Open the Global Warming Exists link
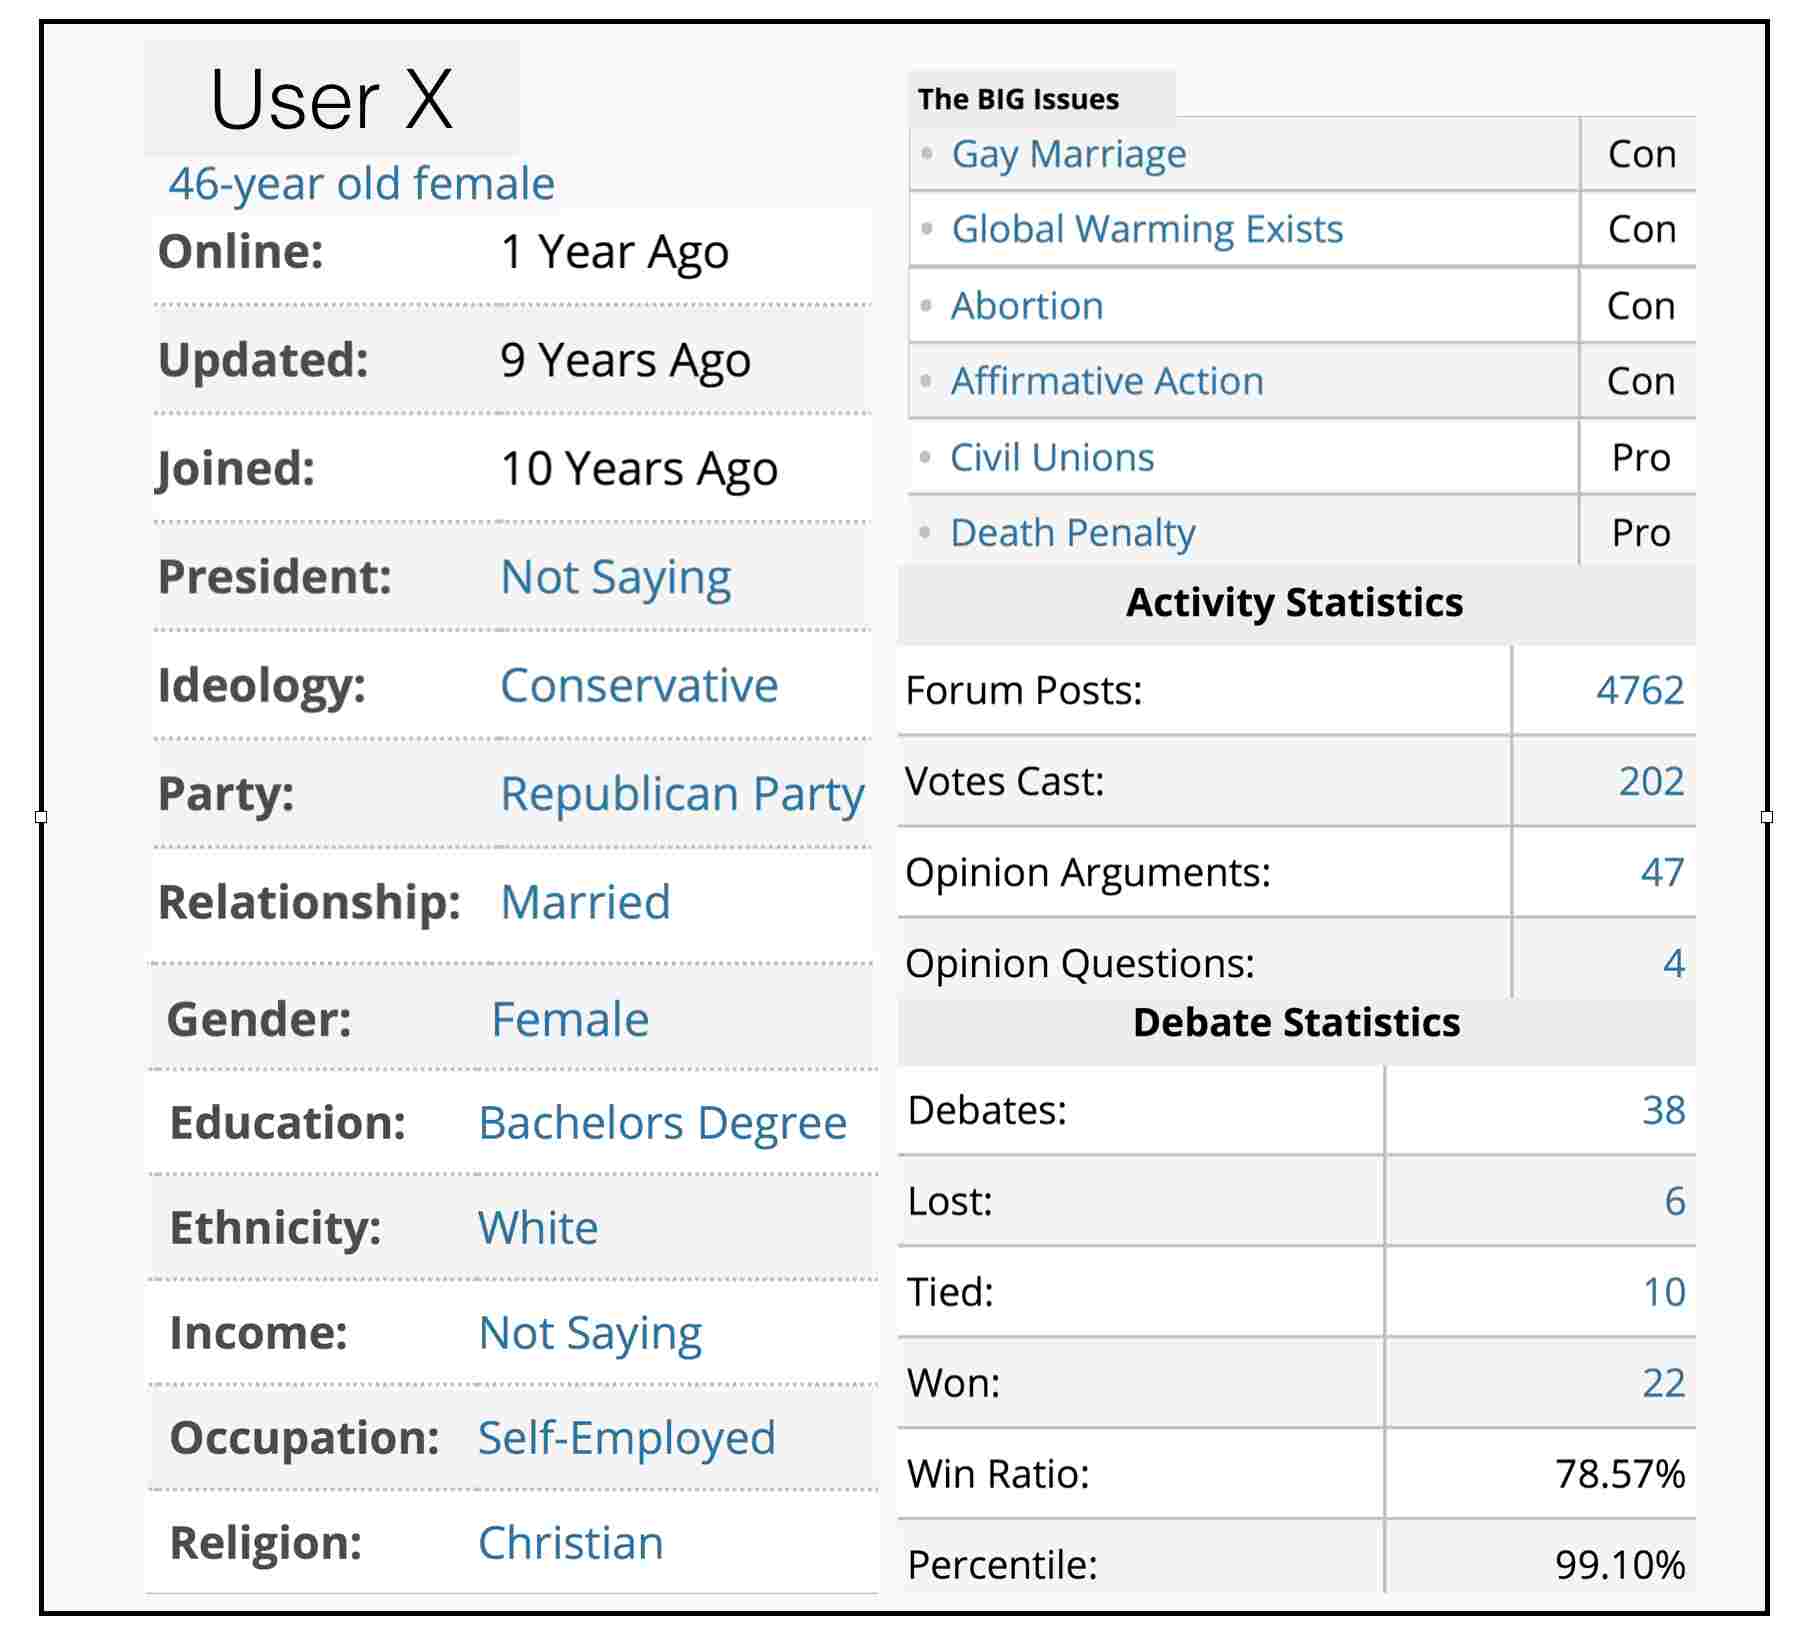 (x=1147, y=230)
